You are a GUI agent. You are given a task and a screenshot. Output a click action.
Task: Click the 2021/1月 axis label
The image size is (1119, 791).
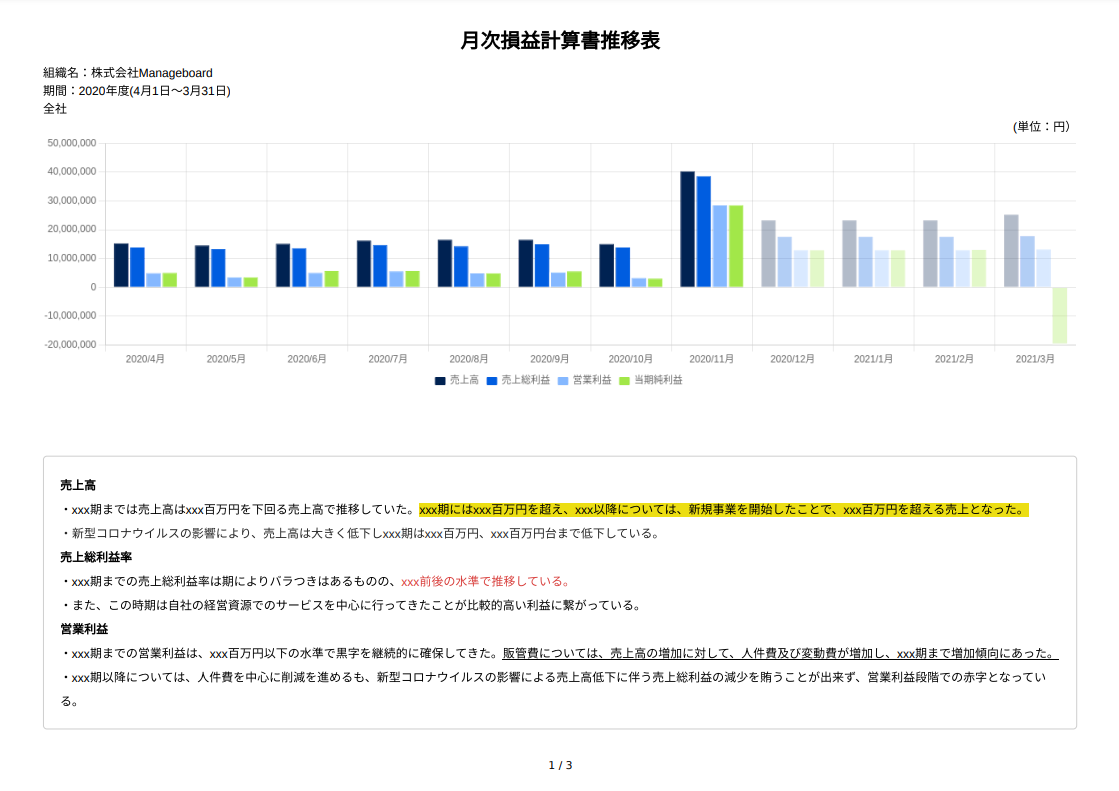coord(874,359)
